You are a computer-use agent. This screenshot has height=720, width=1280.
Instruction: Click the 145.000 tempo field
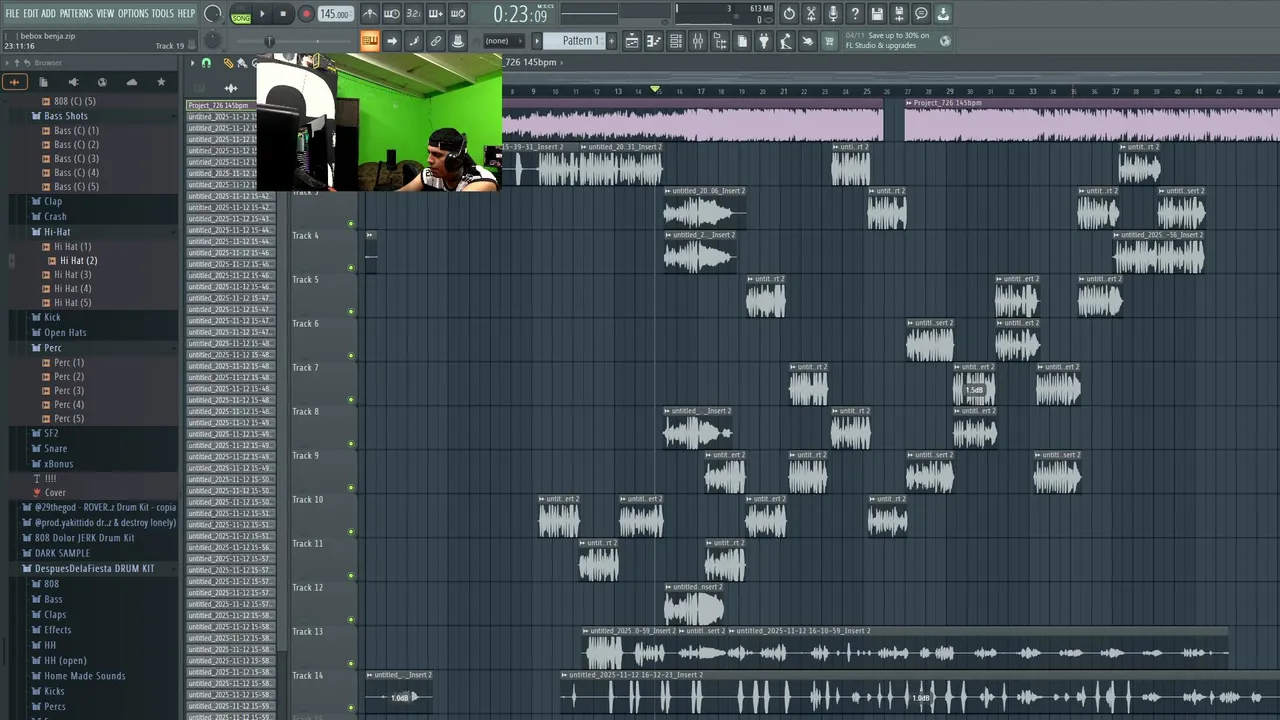335,14
